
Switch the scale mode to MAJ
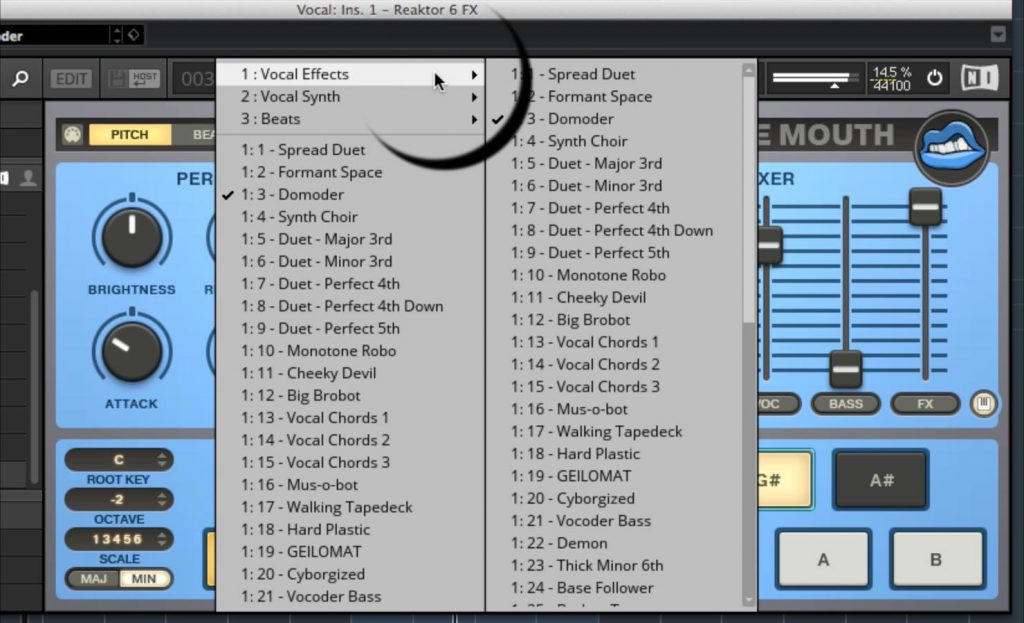pyautogui.click(x=93, y=579)
